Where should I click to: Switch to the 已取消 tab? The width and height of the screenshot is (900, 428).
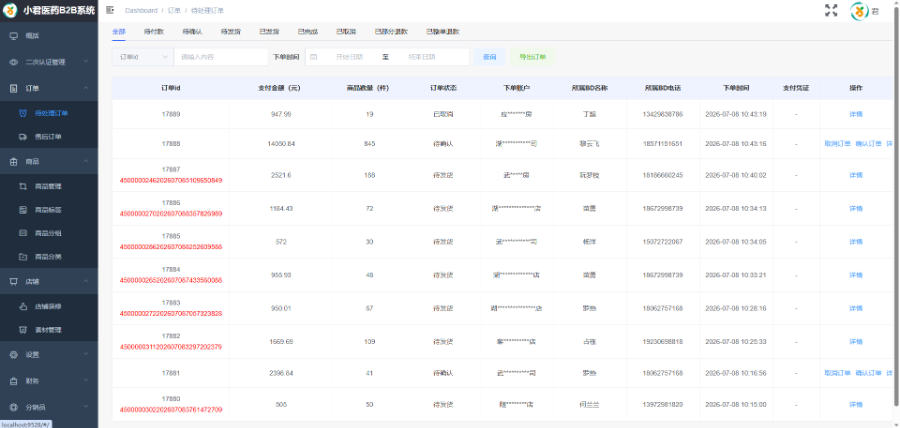[x=346, y=32]
